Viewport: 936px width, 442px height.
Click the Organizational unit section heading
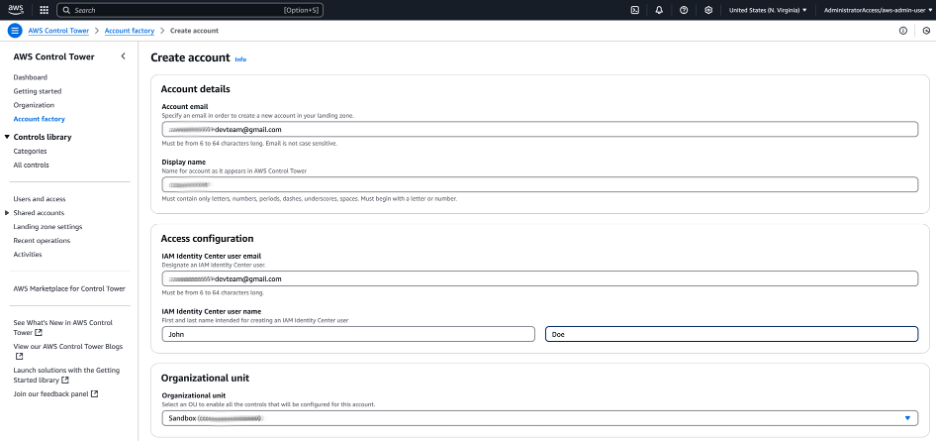coord(205,377)
